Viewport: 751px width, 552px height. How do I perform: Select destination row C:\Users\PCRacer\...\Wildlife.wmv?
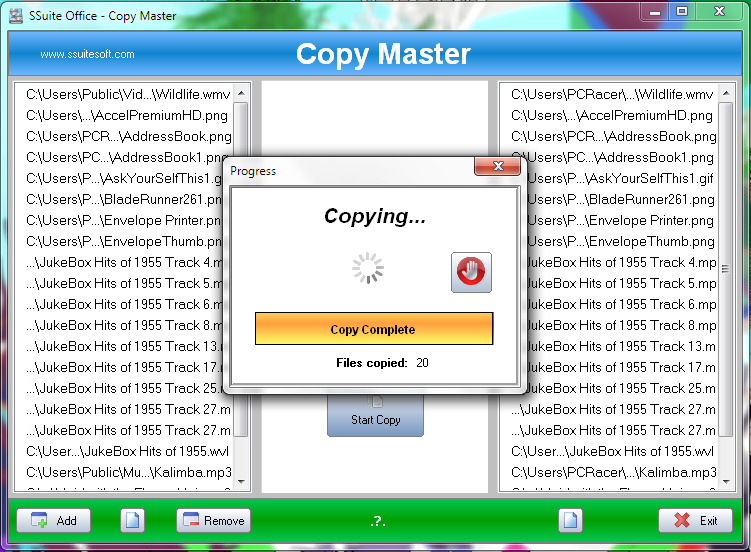[612, 94]
